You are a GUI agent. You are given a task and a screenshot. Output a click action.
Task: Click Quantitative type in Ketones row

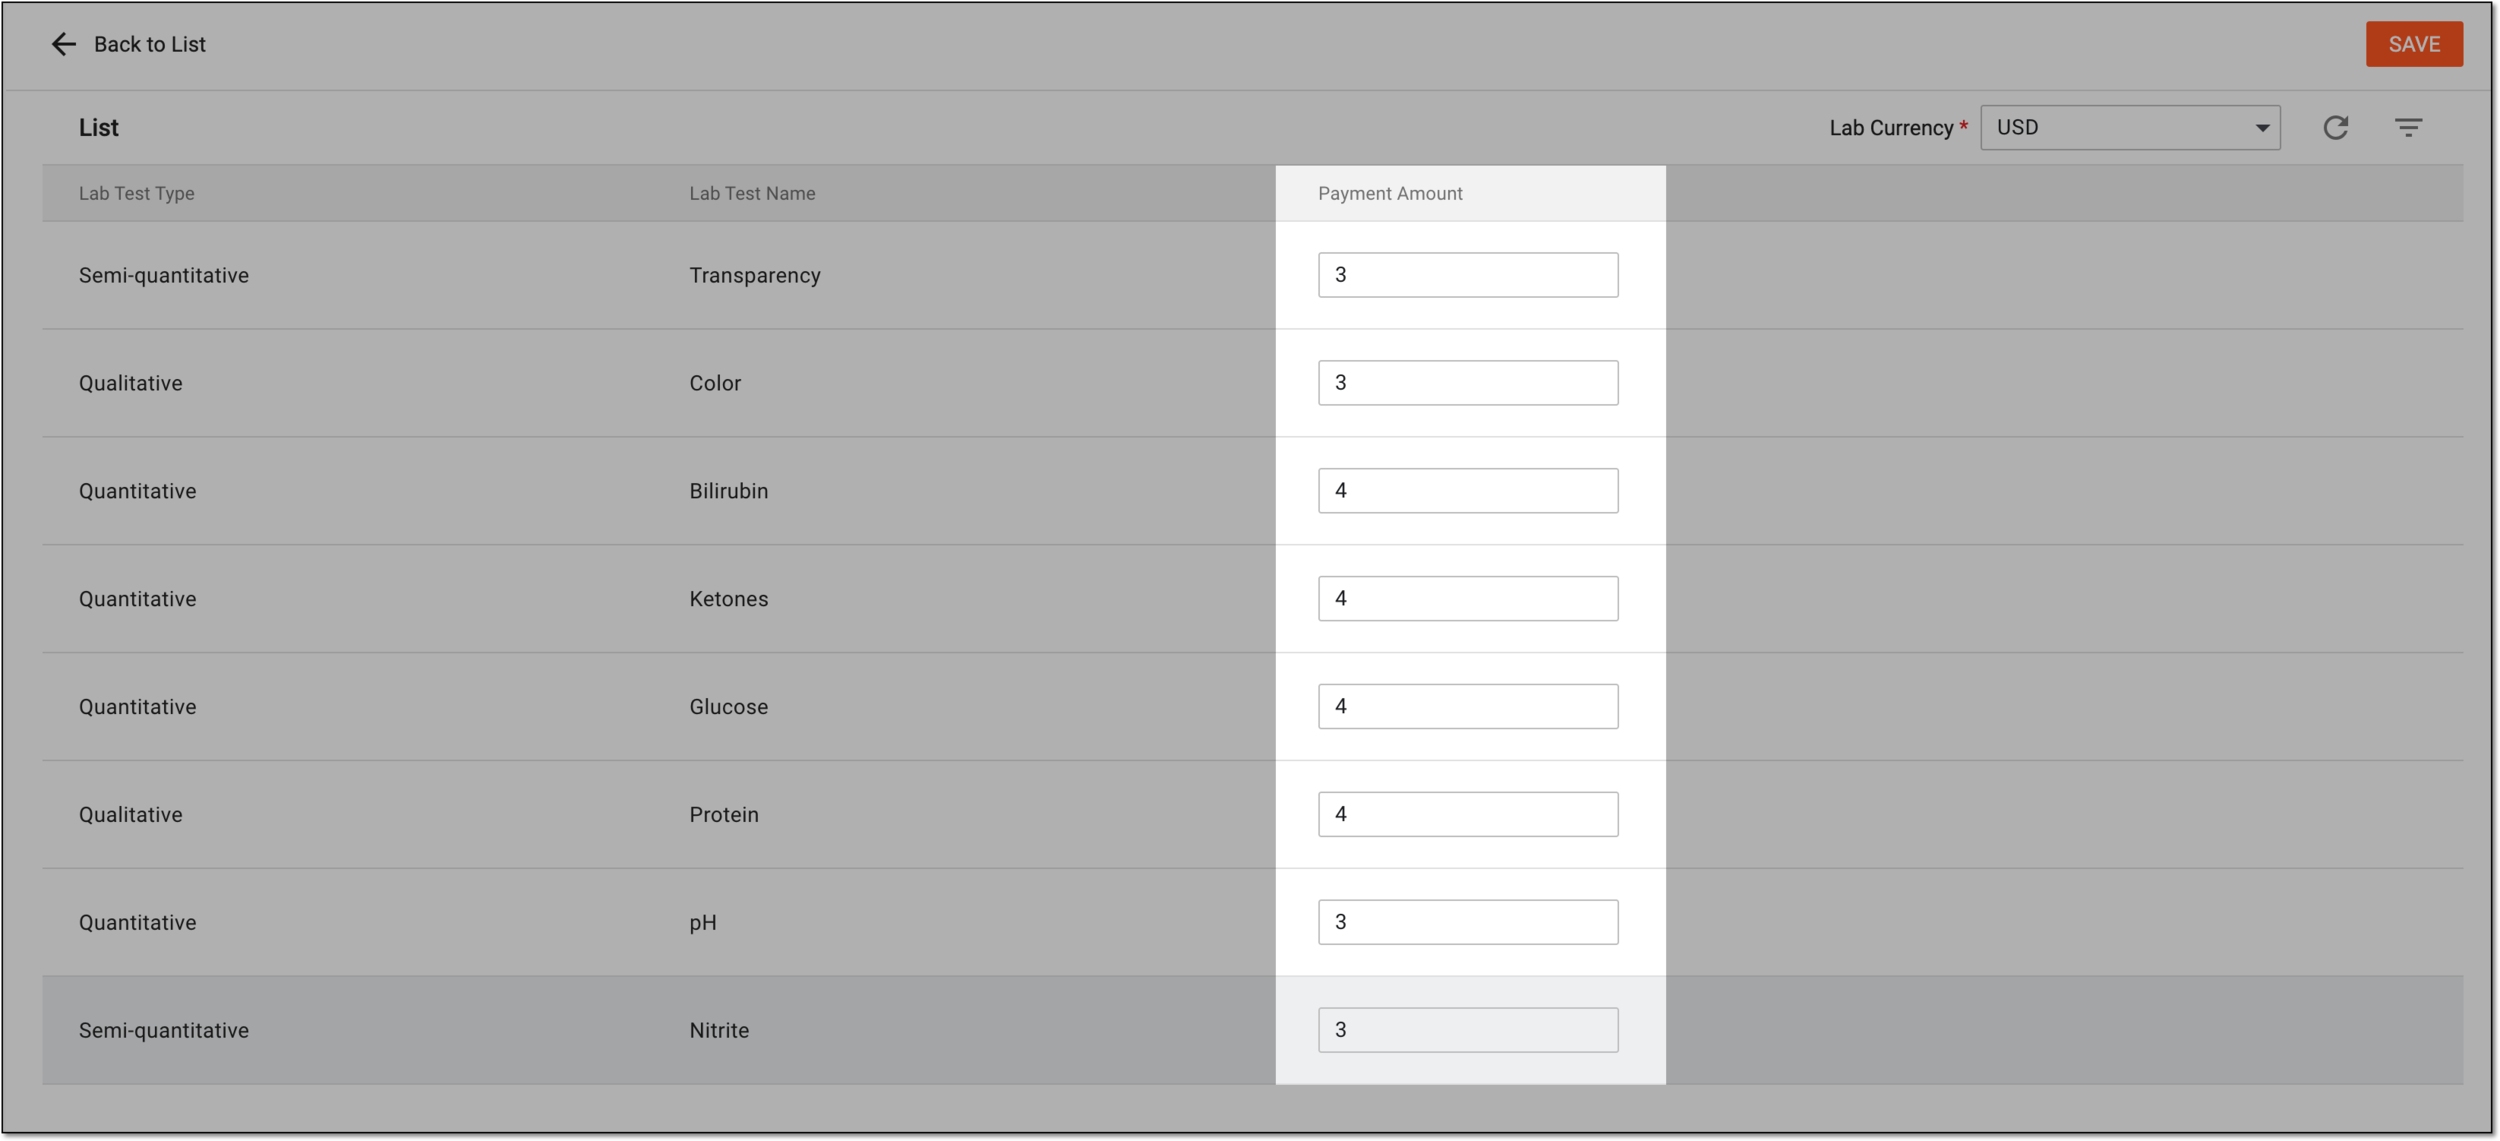(138, 600)
